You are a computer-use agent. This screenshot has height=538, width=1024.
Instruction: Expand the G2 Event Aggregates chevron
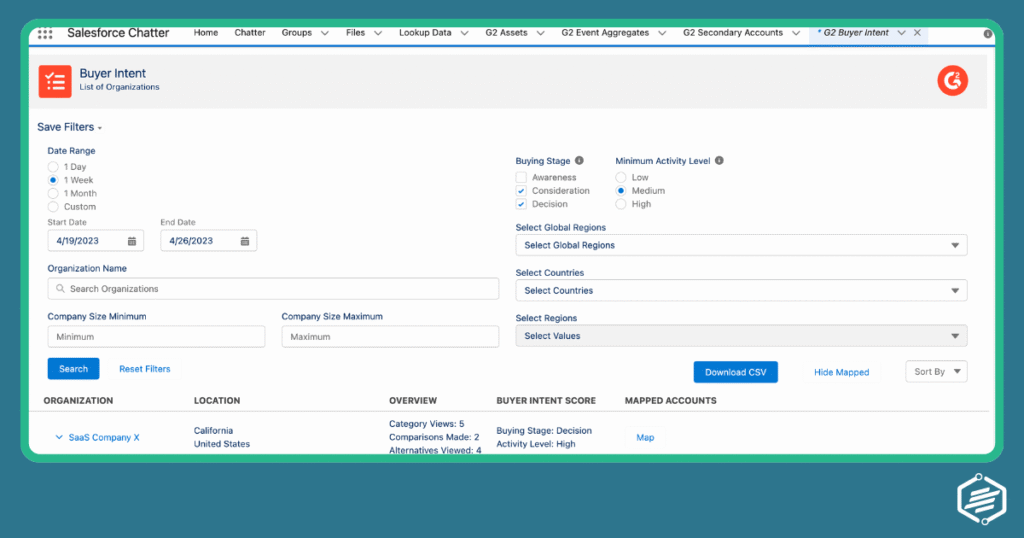pos(662,33)
